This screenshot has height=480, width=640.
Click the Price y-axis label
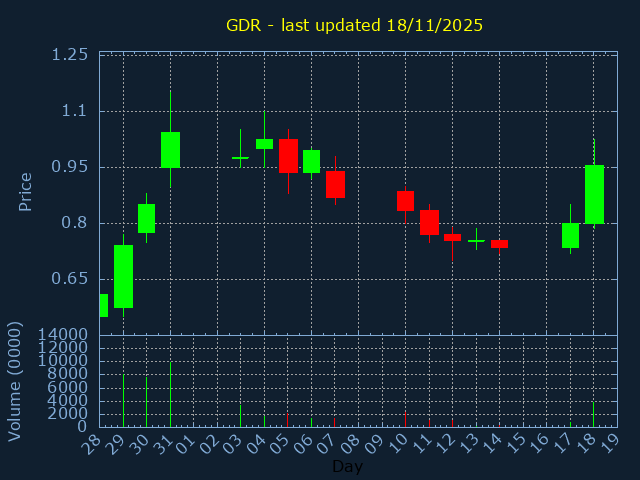(x=26, y=191)
